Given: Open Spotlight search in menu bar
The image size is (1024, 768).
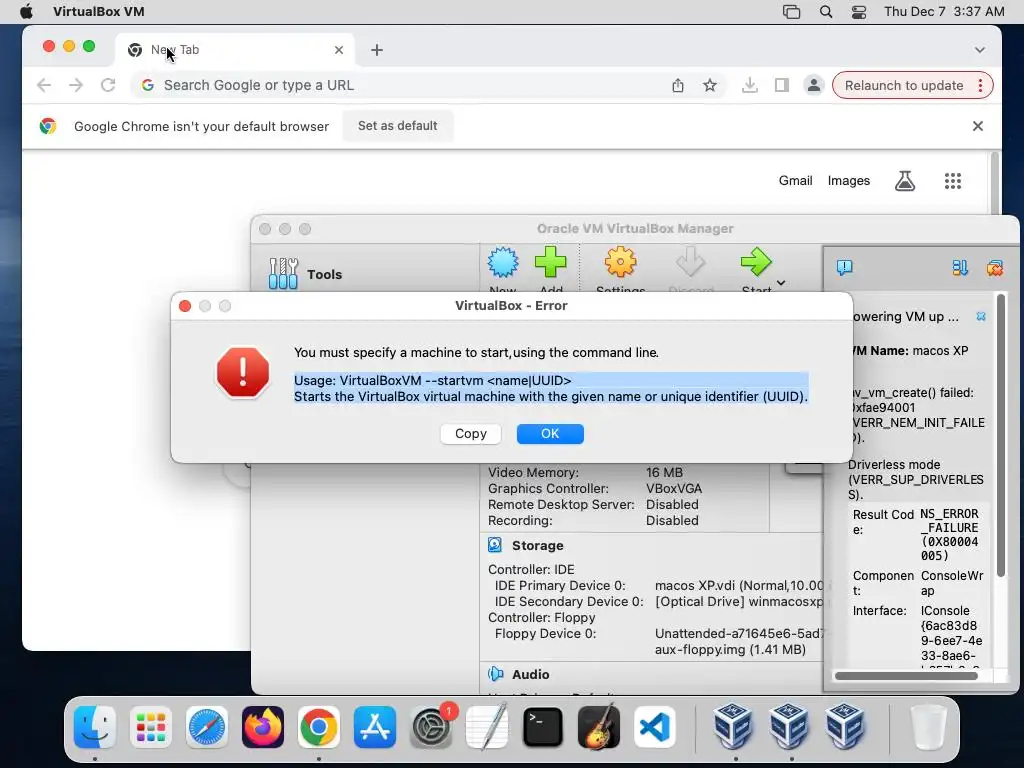Looking at the screenshot, I should (825, 12).
